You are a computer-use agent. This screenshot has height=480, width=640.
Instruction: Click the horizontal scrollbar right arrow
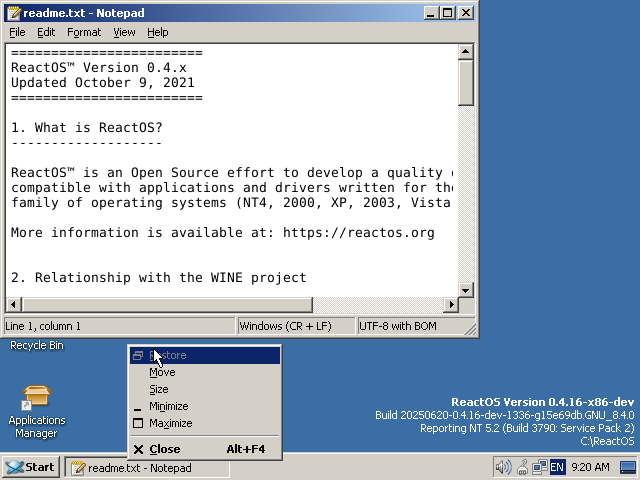tap(451, 304)
